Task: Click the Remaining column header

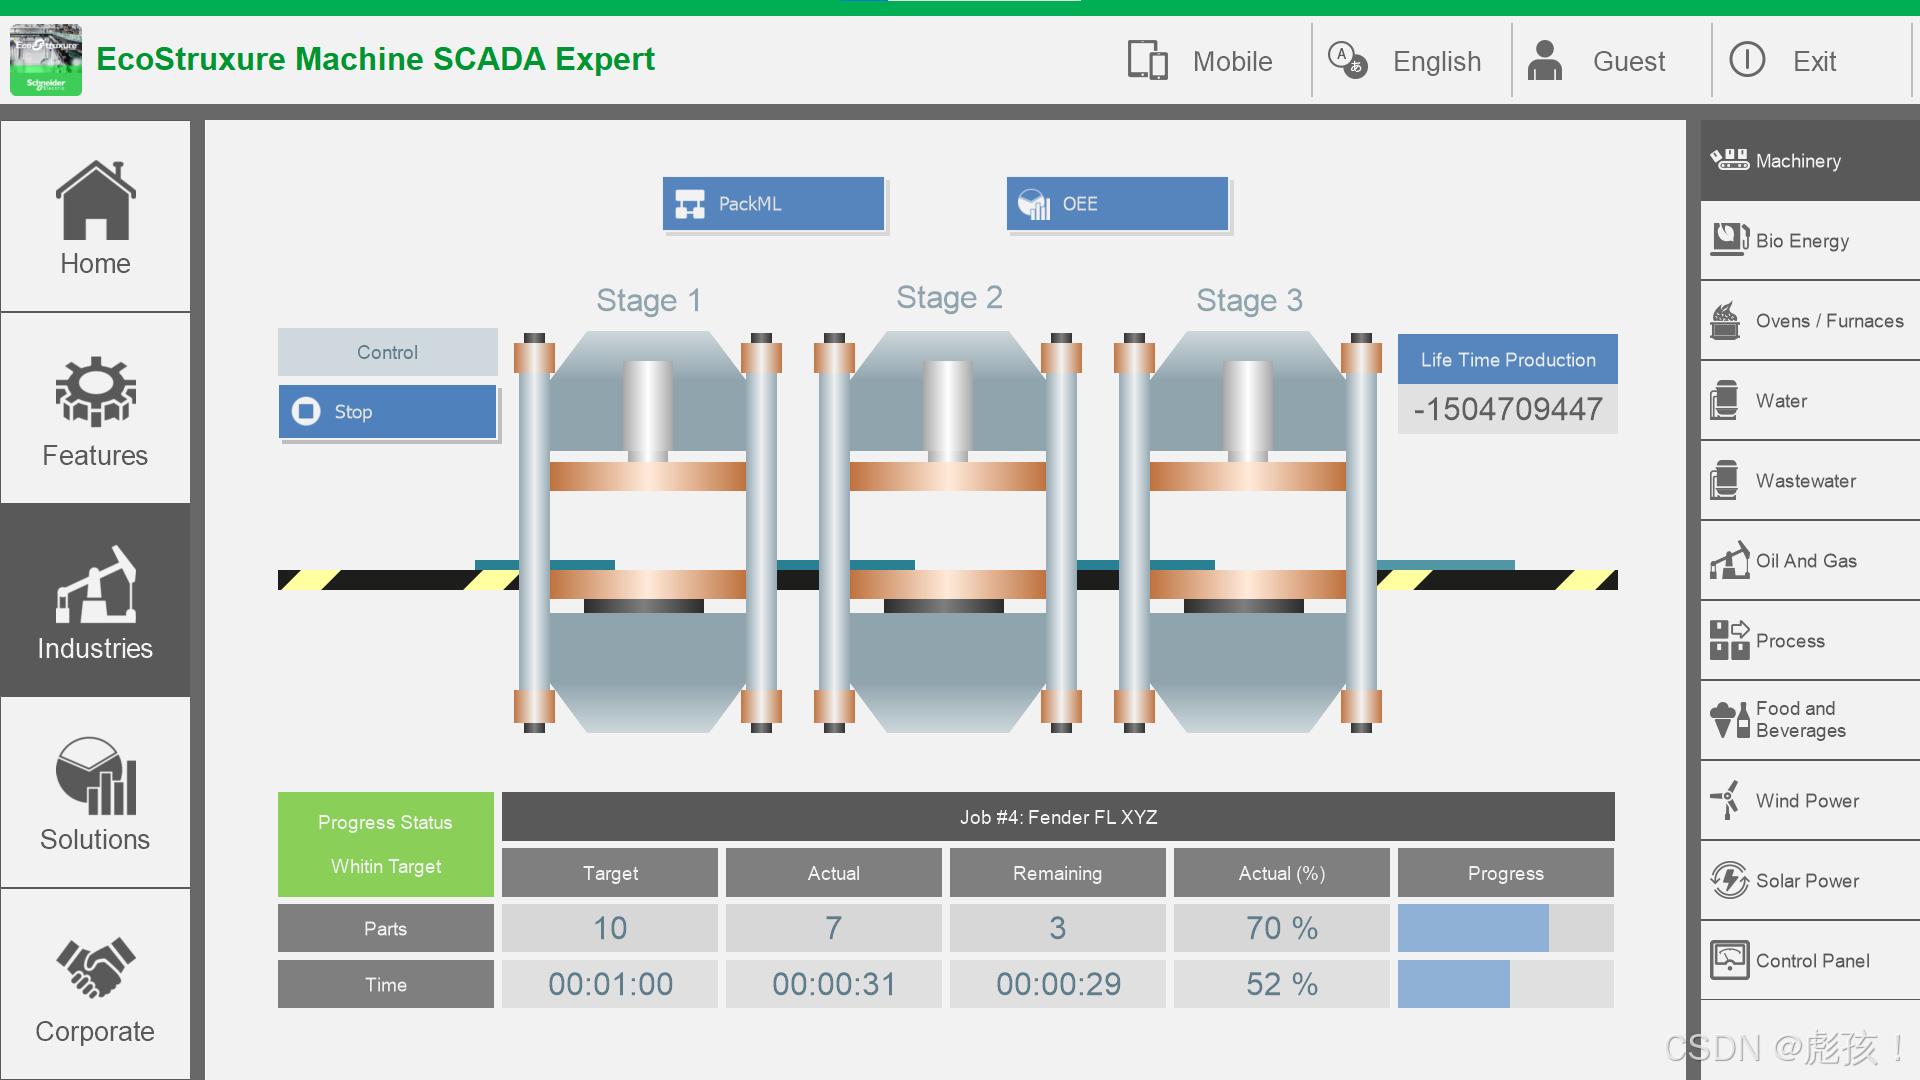Action: pyautogui.click(x=1058, y=873)
